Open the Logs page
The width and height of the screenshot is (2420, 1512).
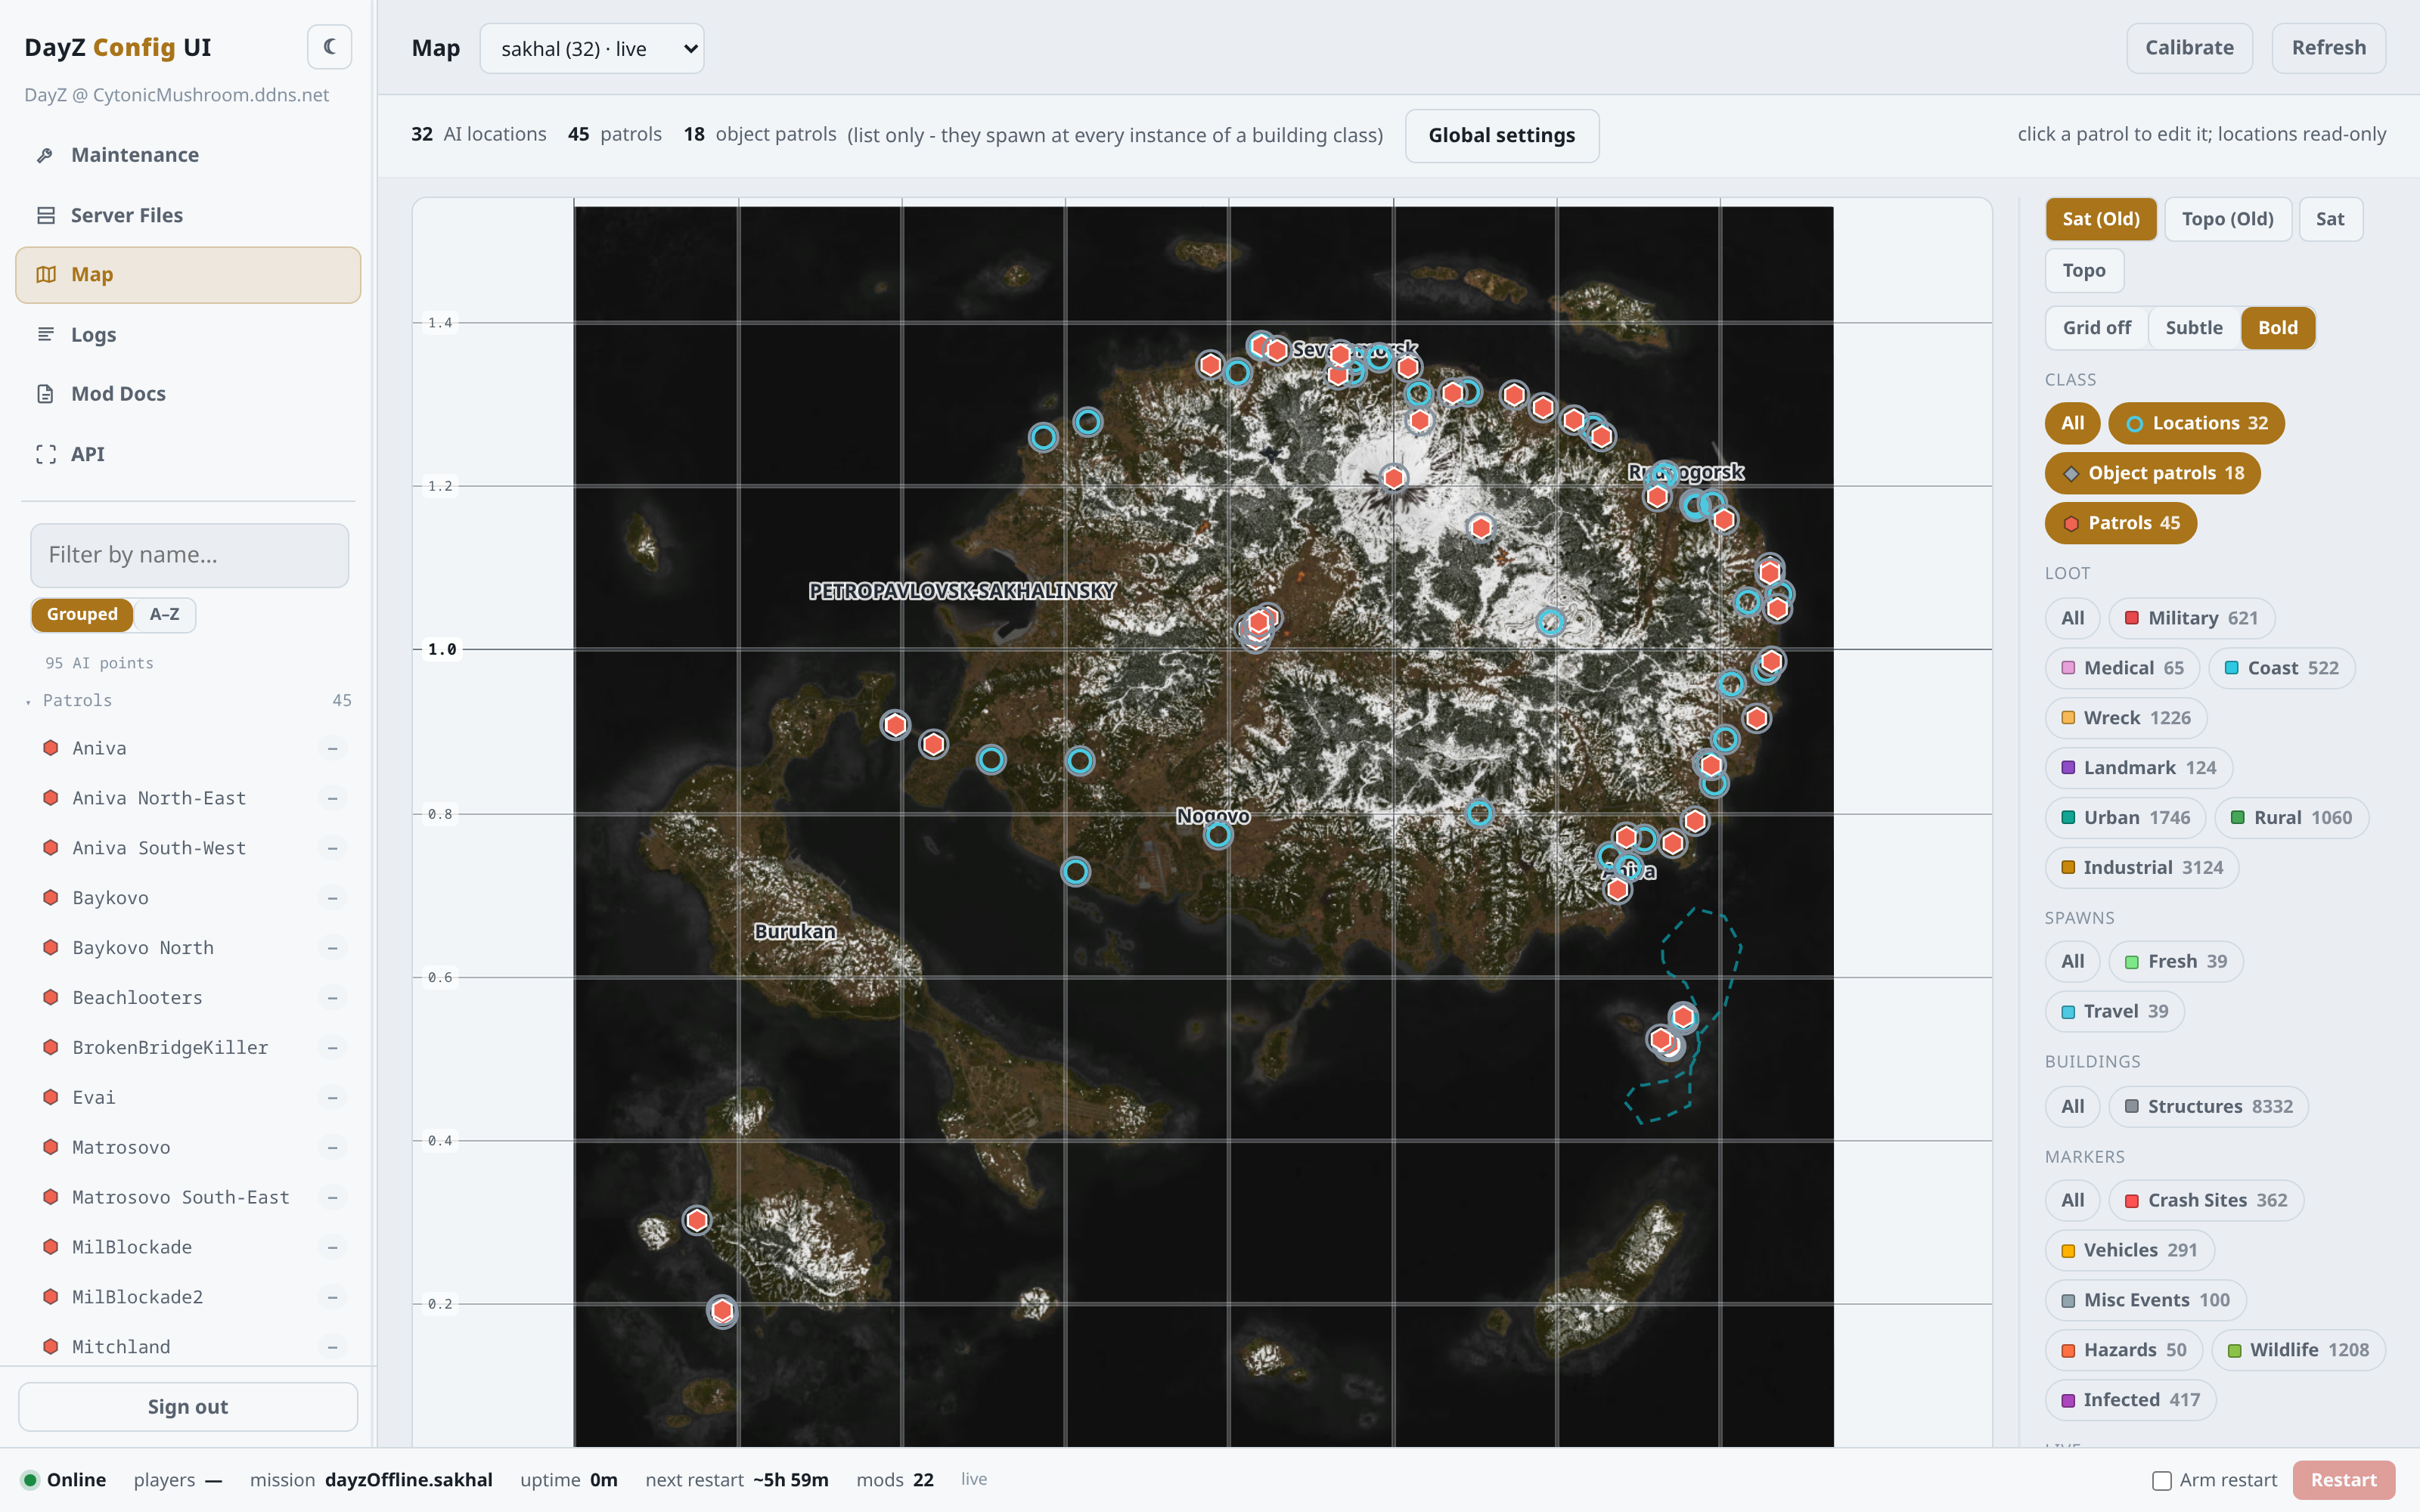pos(188,334)
